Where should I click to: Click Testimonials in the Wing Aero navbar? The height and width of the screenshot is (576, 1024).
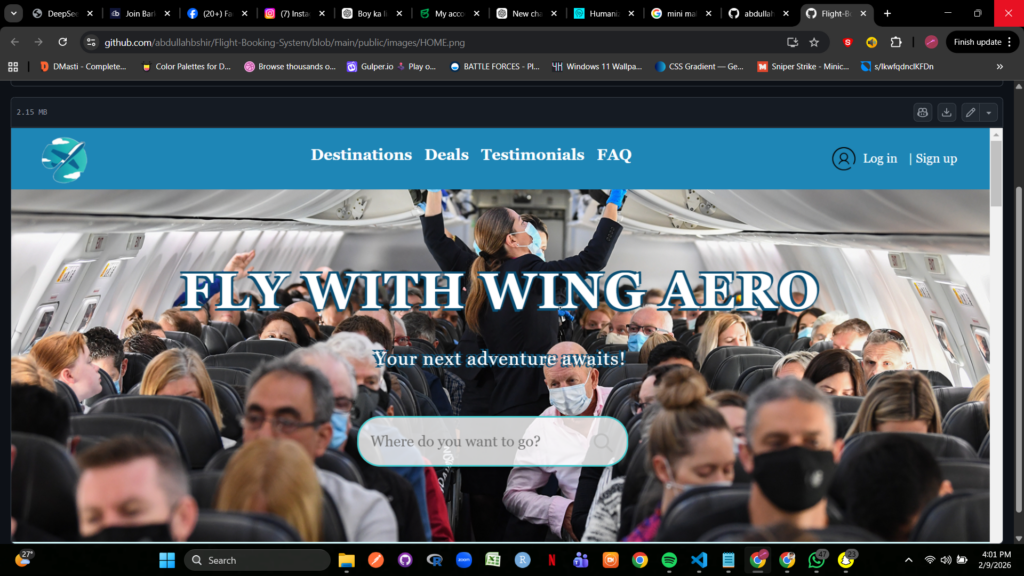pos(532,155)
